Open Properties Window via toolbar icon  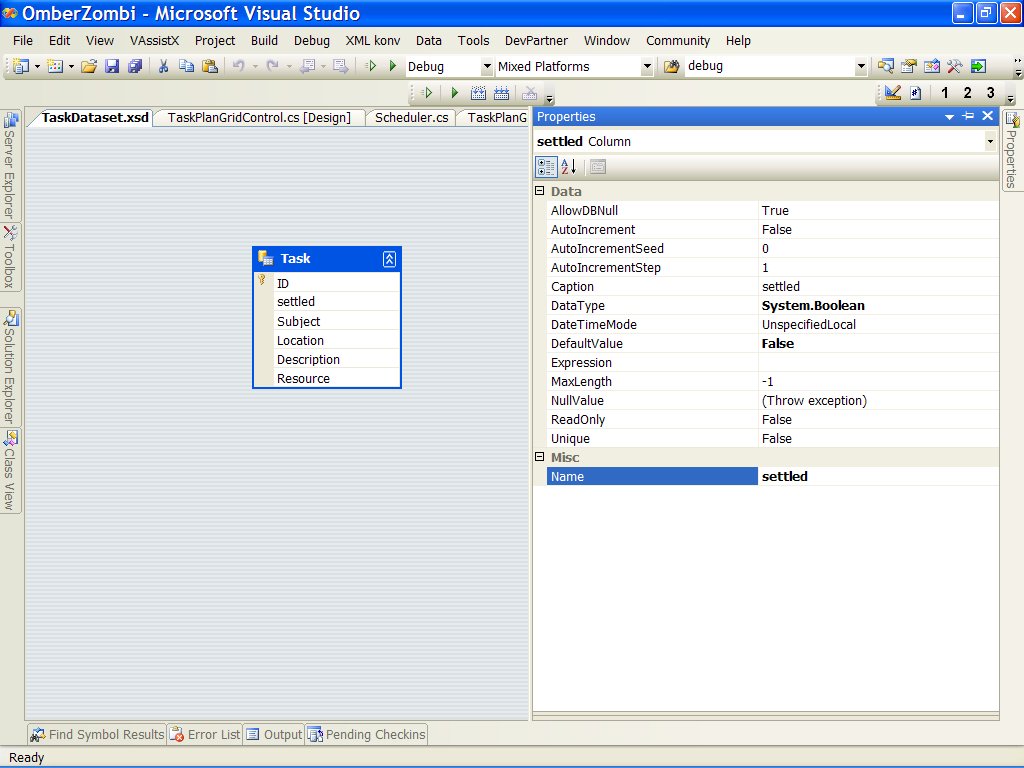(x=908, y=66)
